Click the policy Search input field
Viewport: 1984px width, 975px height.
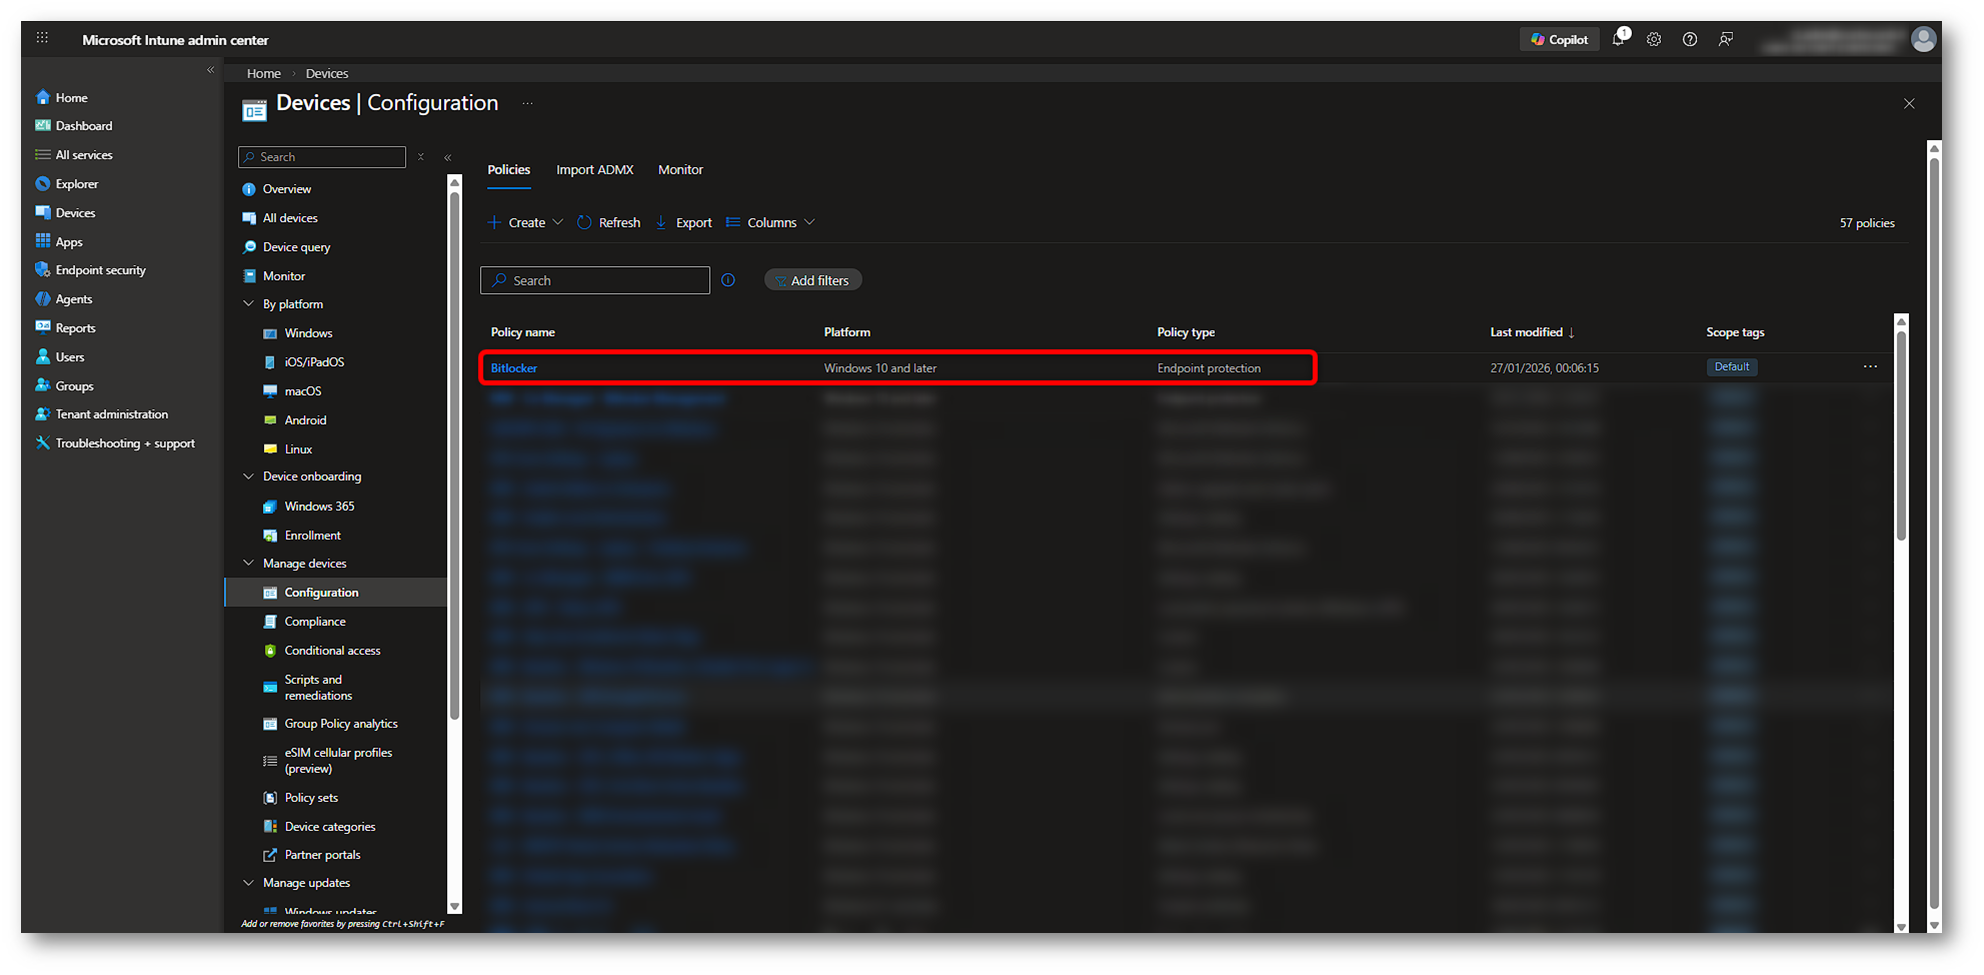pyautogui.click(x=595, y=281)
